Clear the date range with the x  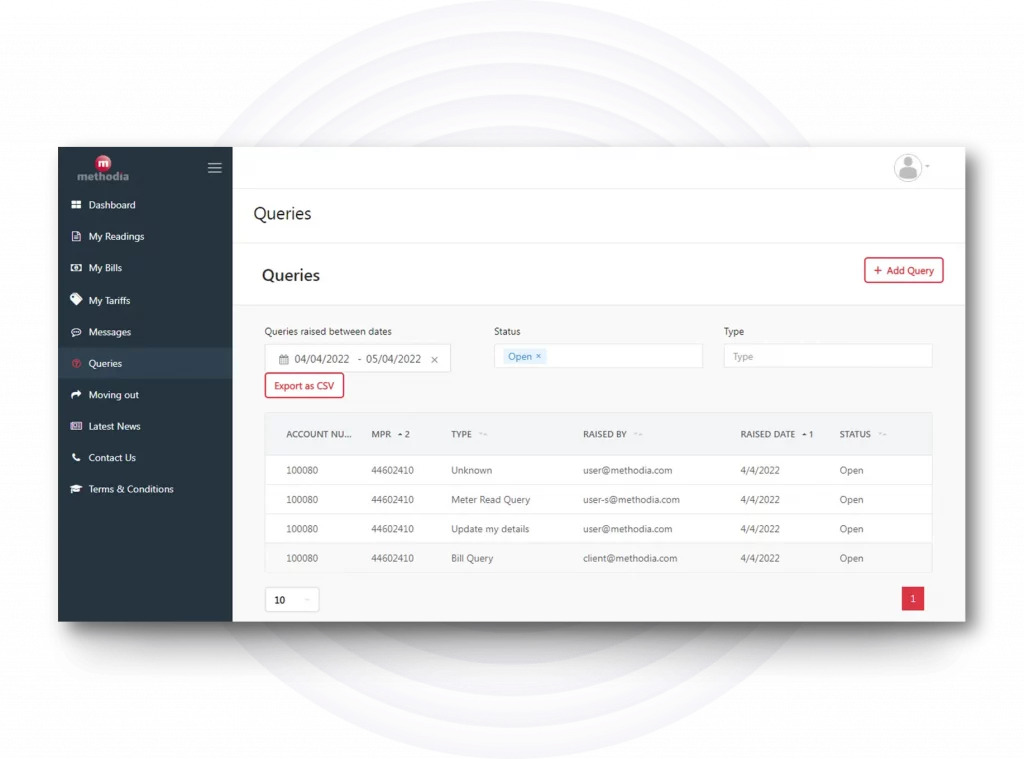click(x=434, y=360)
